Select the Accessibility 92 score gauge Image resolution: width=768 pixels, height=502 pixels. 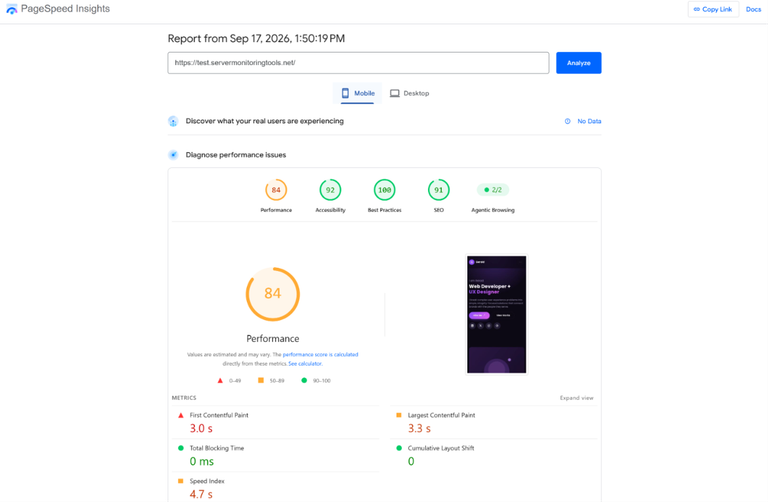[x=330, y=190]
